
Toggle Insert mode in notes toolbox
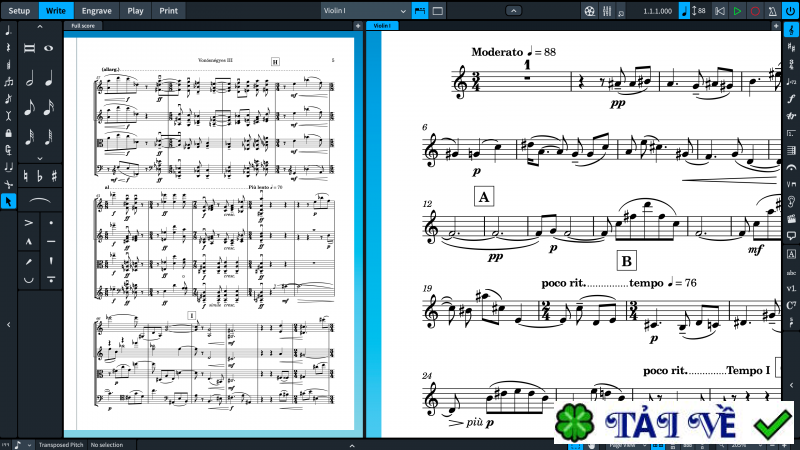8,116
